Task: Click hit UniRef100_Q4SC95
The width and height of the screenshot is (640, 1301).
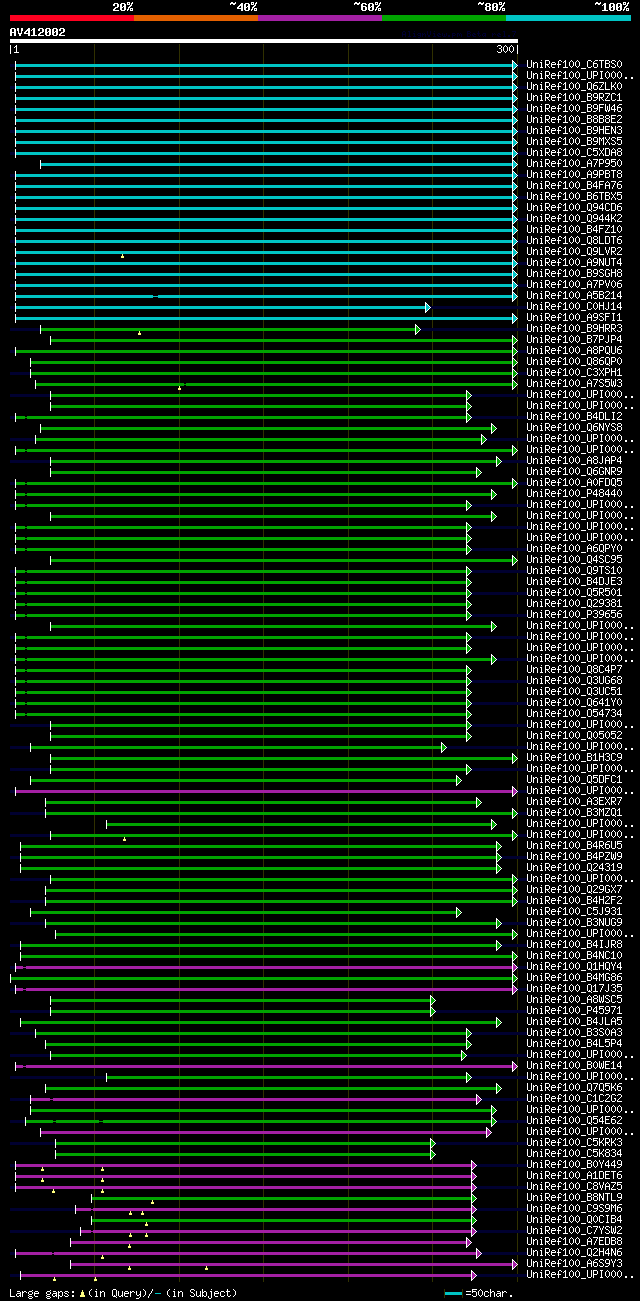Action: (x=574, y=560)
